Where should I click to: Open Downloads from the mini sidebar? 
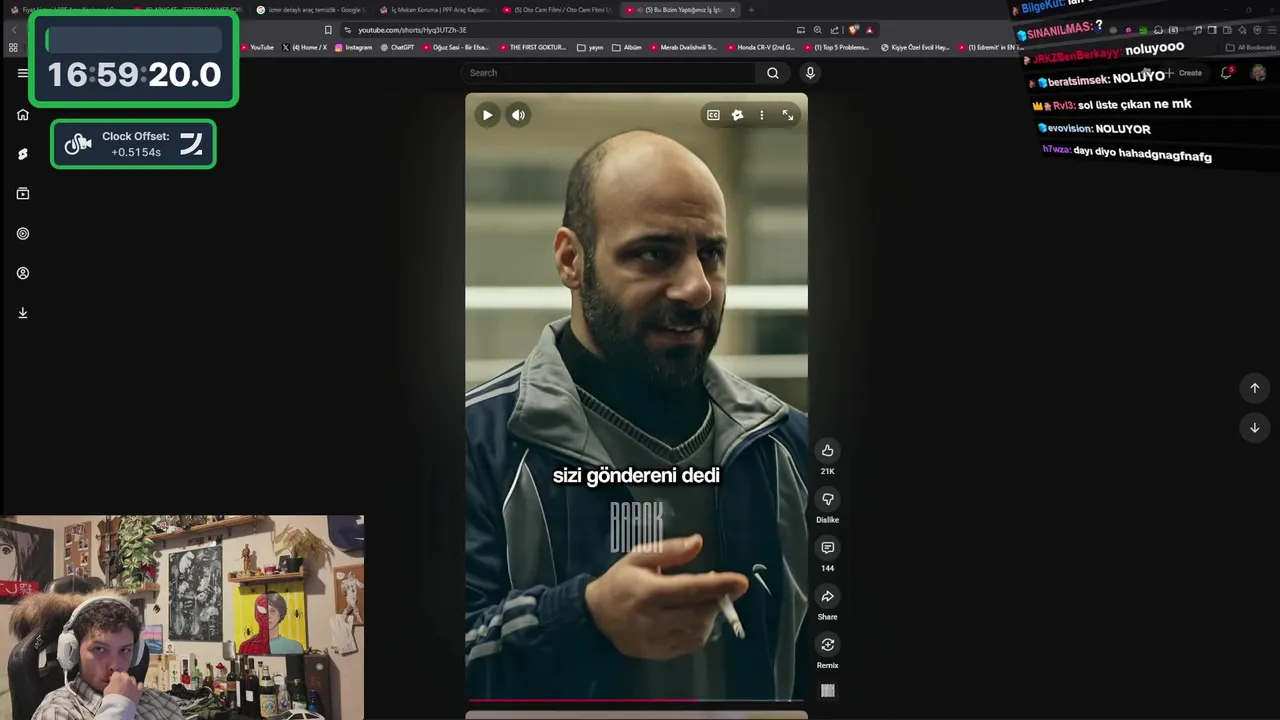23,313
